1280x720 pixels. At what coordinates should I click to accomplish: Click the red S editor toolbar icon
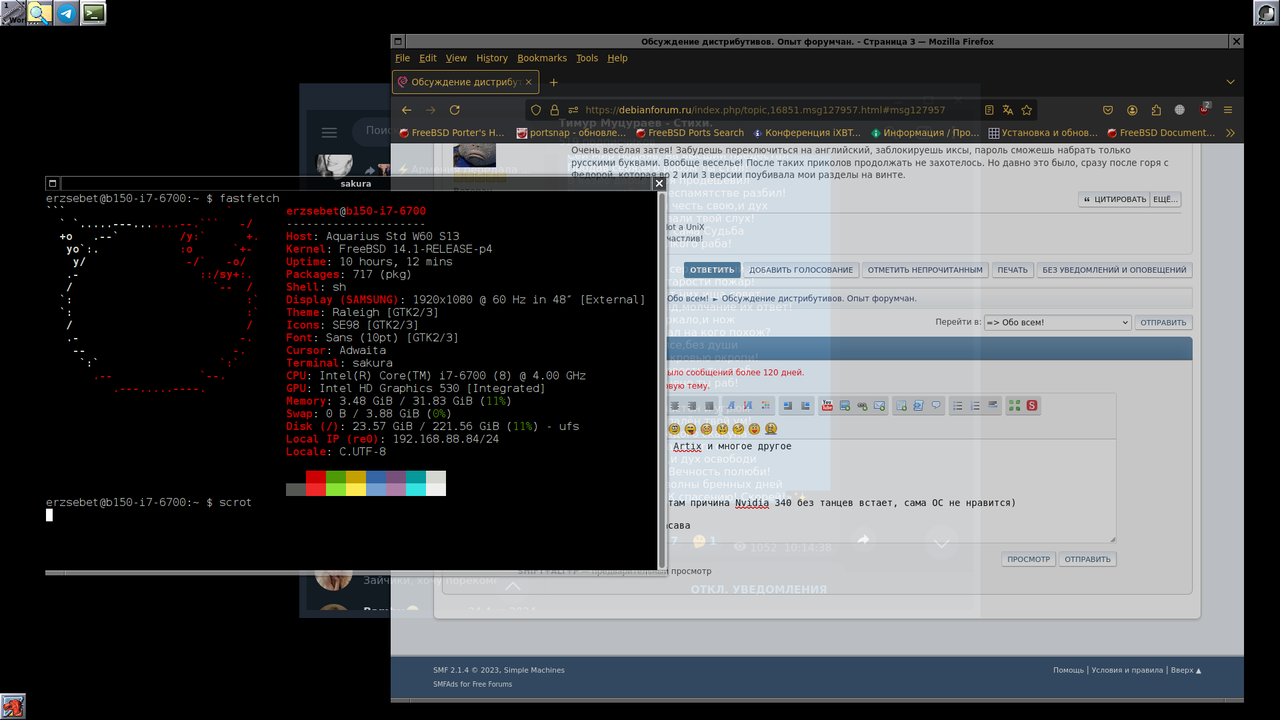click(1032, 405)
